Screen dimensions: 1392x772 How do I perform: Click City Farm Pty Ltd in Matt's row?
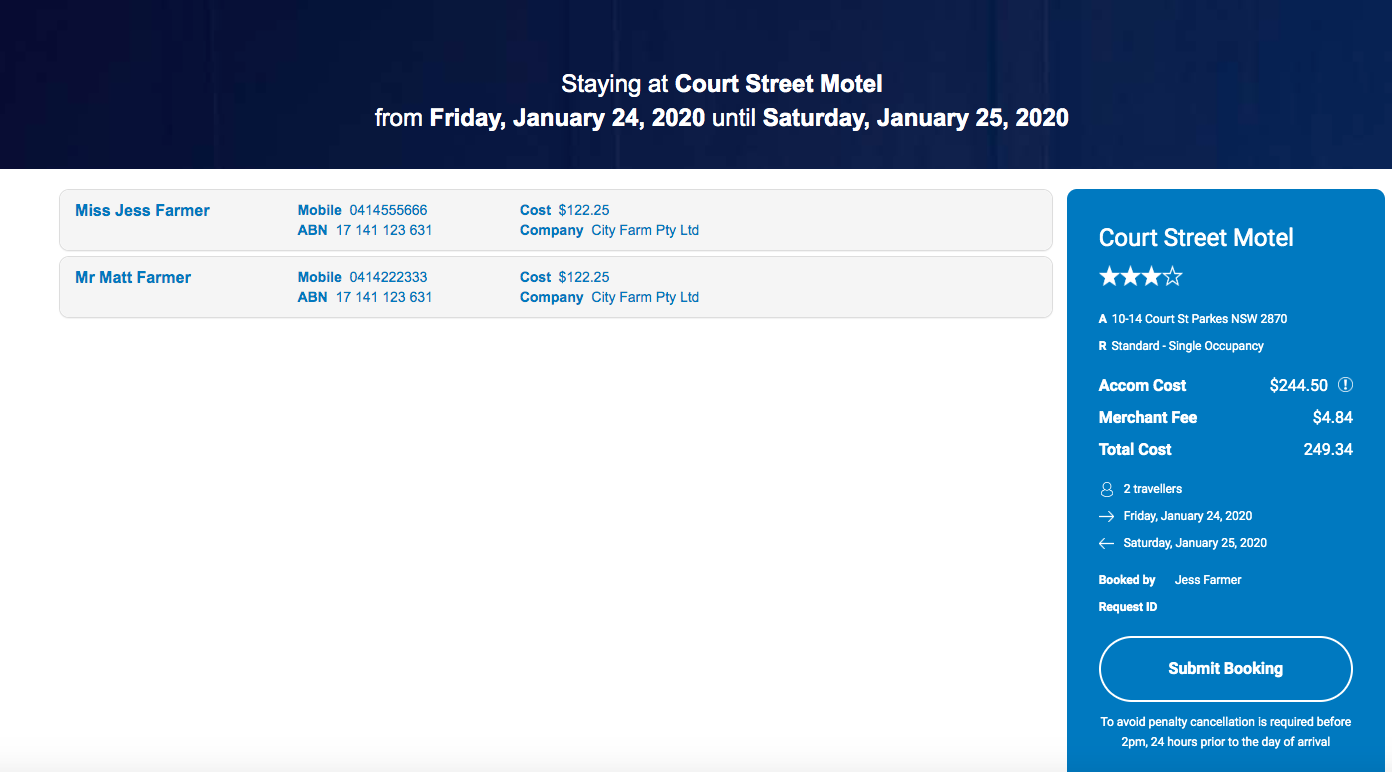coord(645,297)
